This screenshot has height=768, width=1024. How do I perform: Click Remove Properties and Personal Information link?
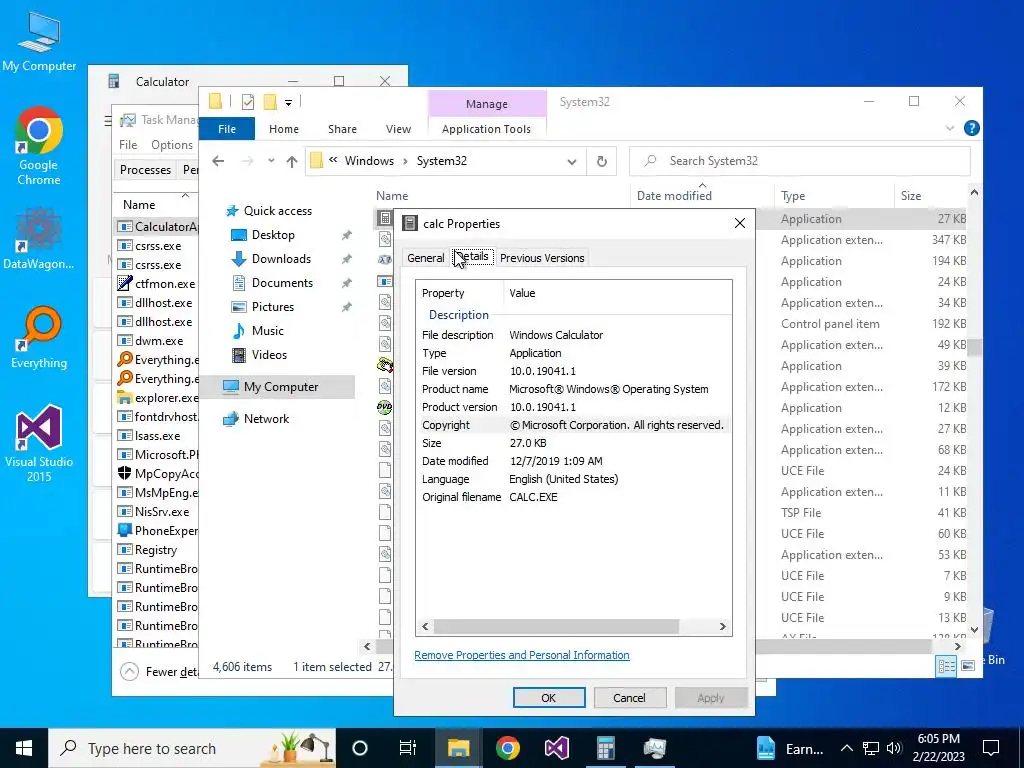point(522,655)
